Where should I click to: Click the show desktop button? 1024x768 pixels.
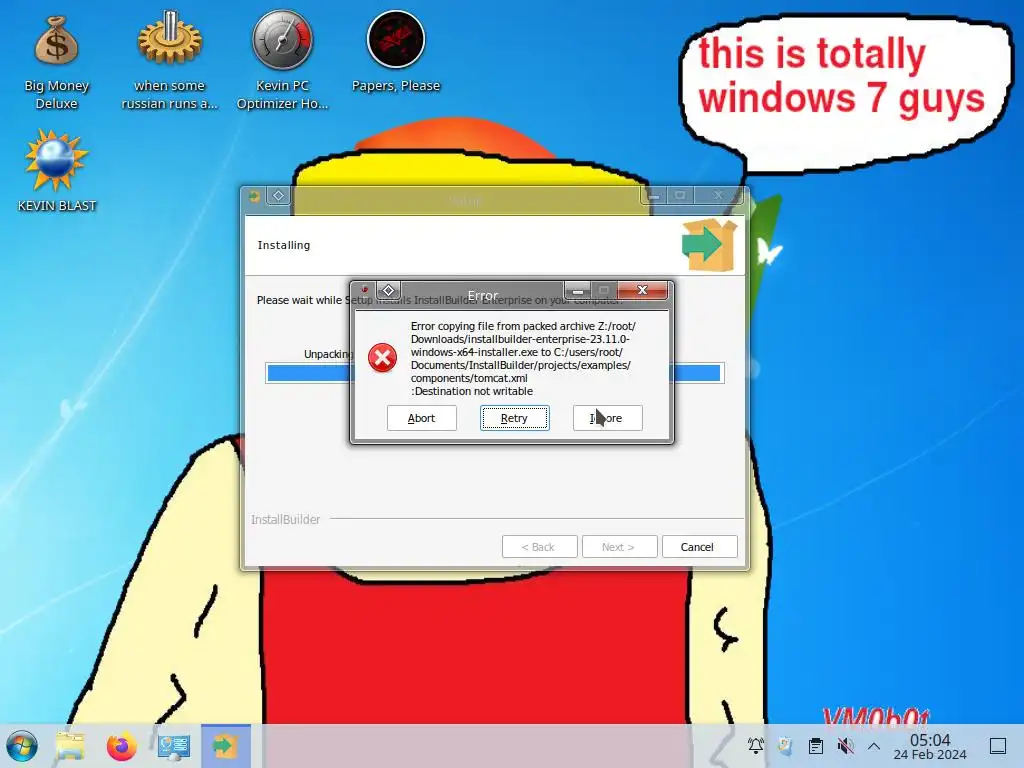pyautogui.click(x=998, y=746)
